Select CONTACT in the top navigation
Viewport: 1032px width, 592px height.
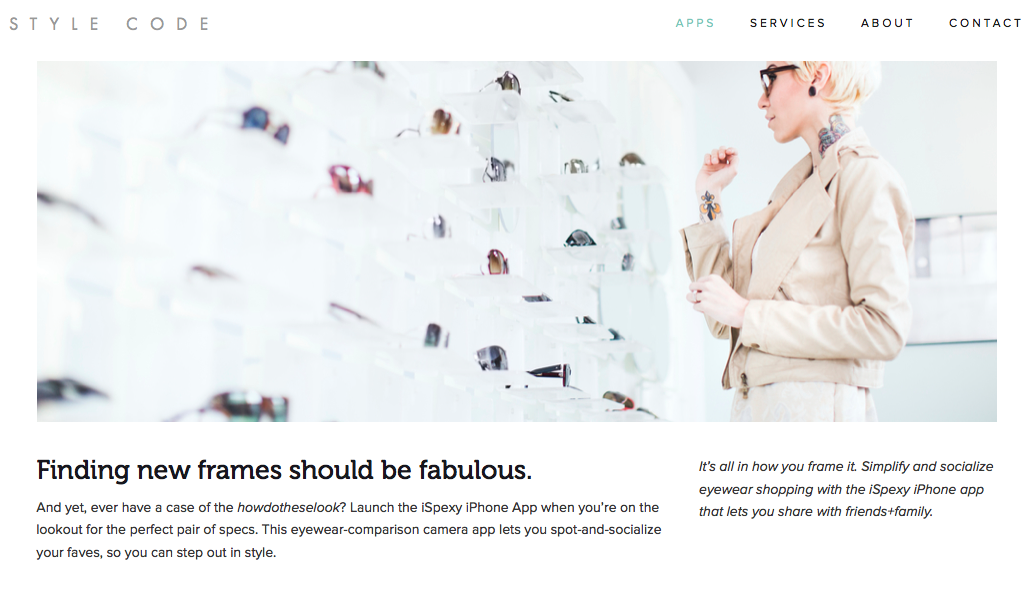(x=985, y=23)
